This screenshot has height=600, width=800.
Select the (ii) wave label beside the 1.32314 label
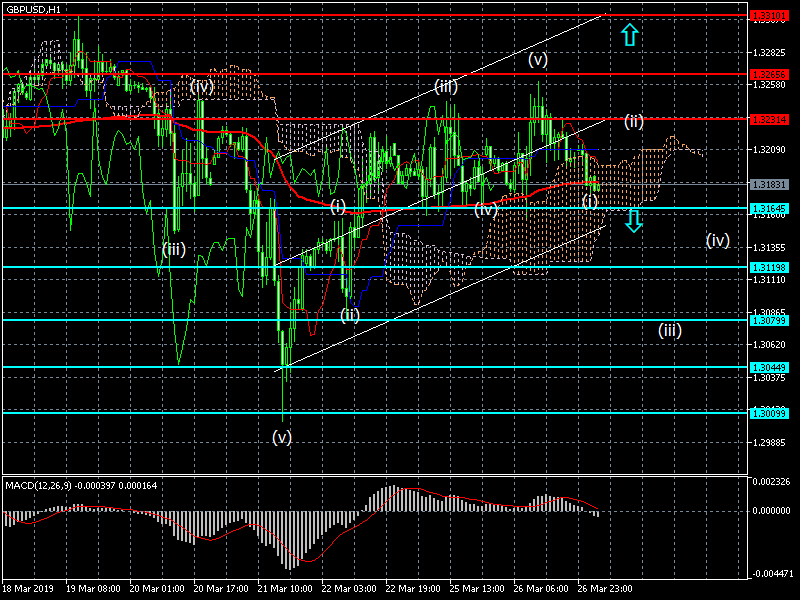click(x=634, y=121)
